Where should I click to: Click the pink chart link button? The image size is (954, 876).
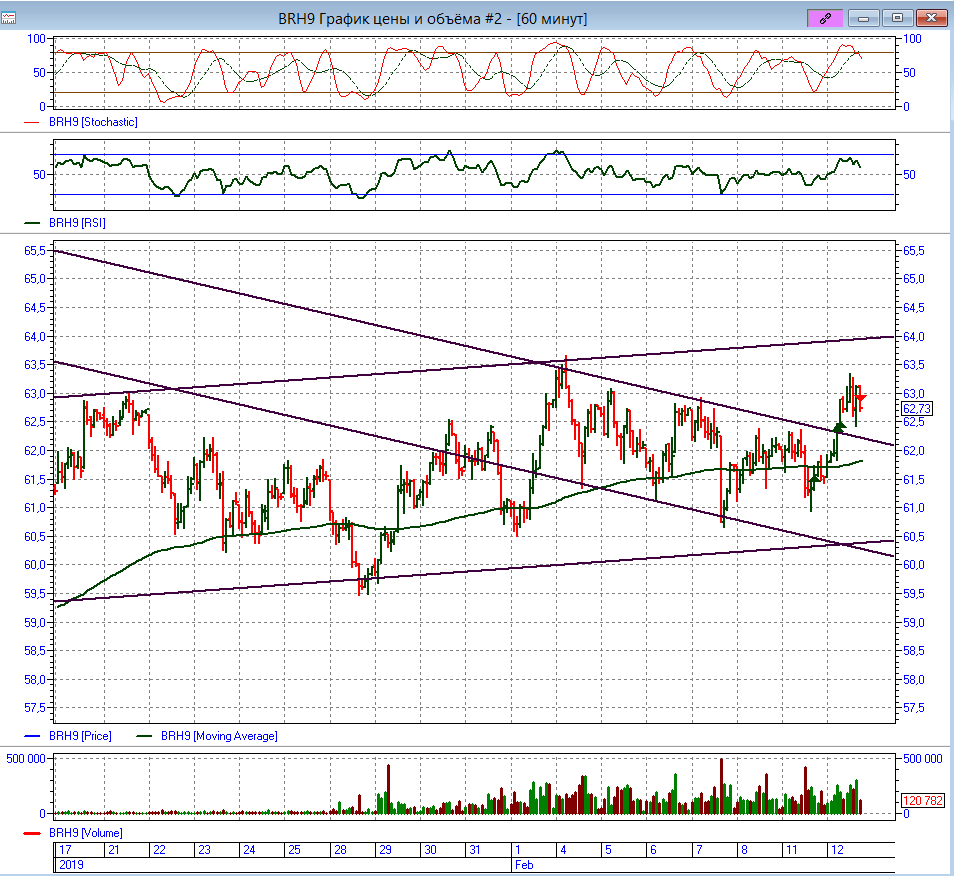pos(826,18)
